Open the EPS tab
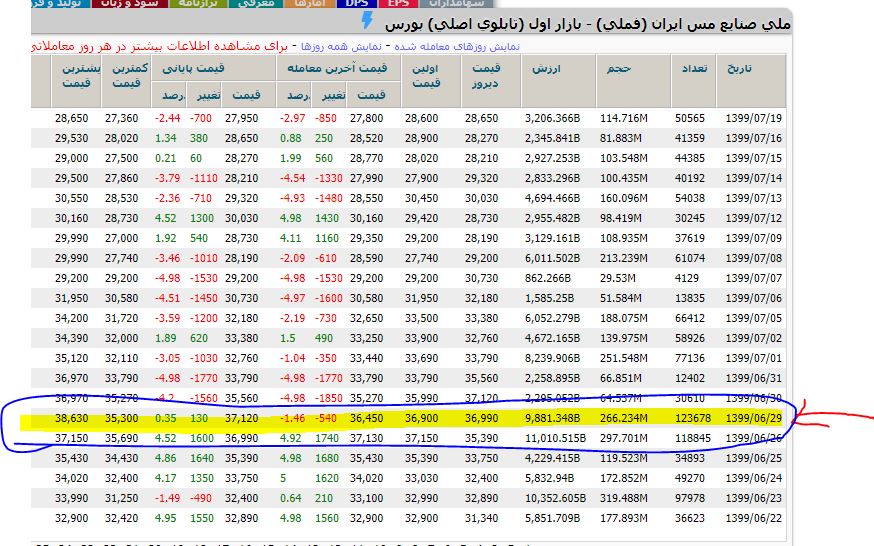The width and height of the screenshot is (874, 546). 398,3
